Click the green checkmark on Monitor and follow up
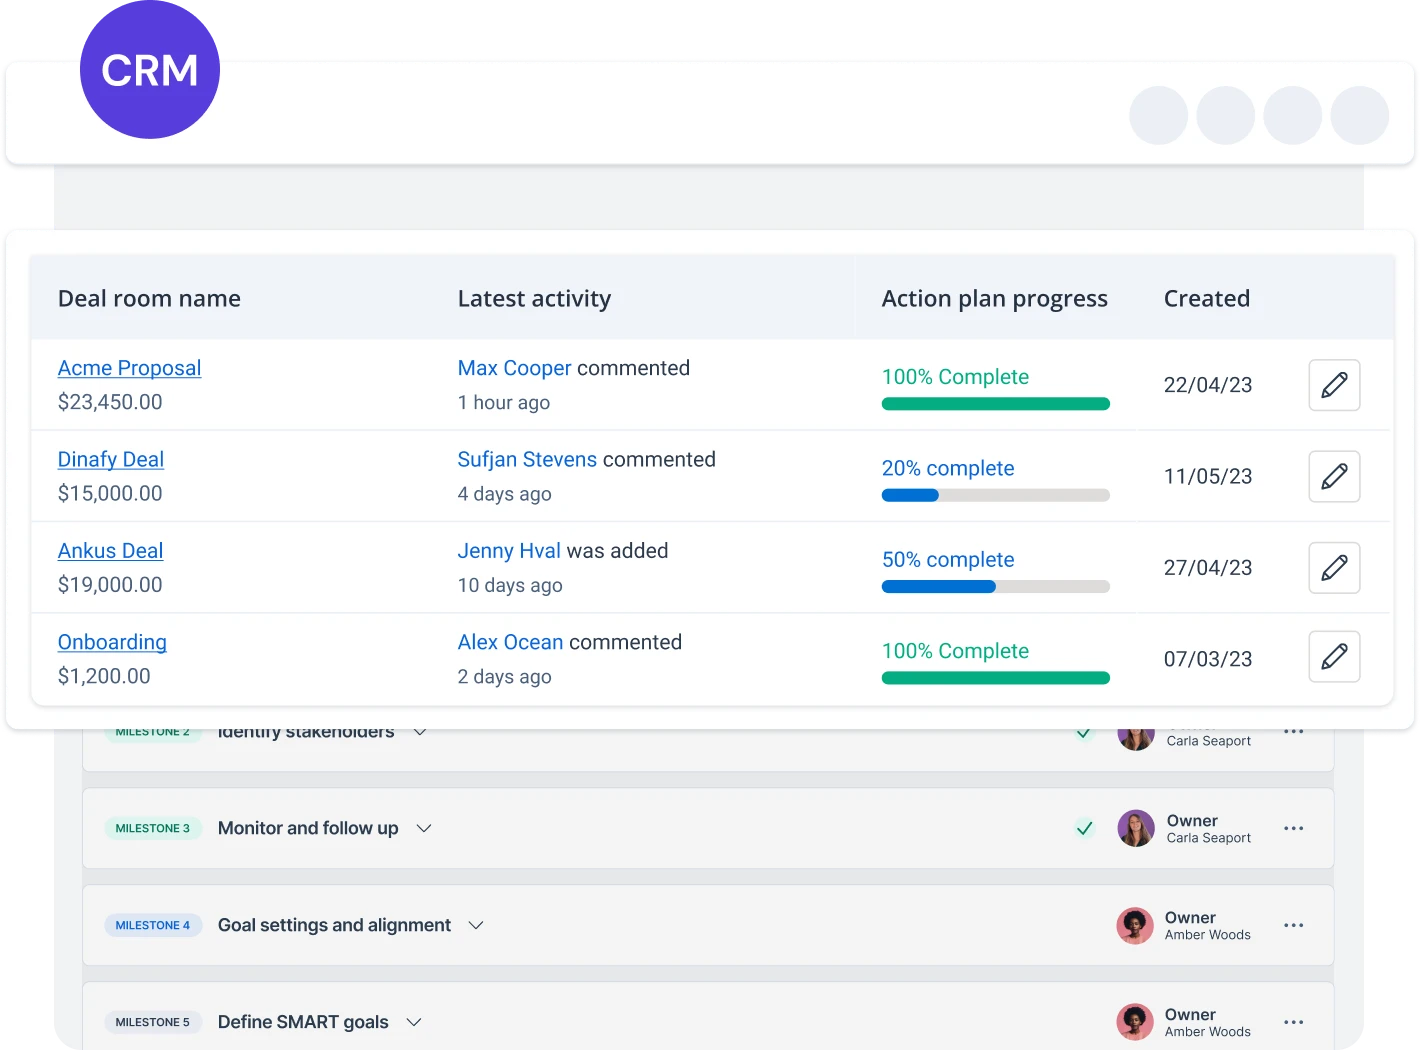 coord(1084,828)
